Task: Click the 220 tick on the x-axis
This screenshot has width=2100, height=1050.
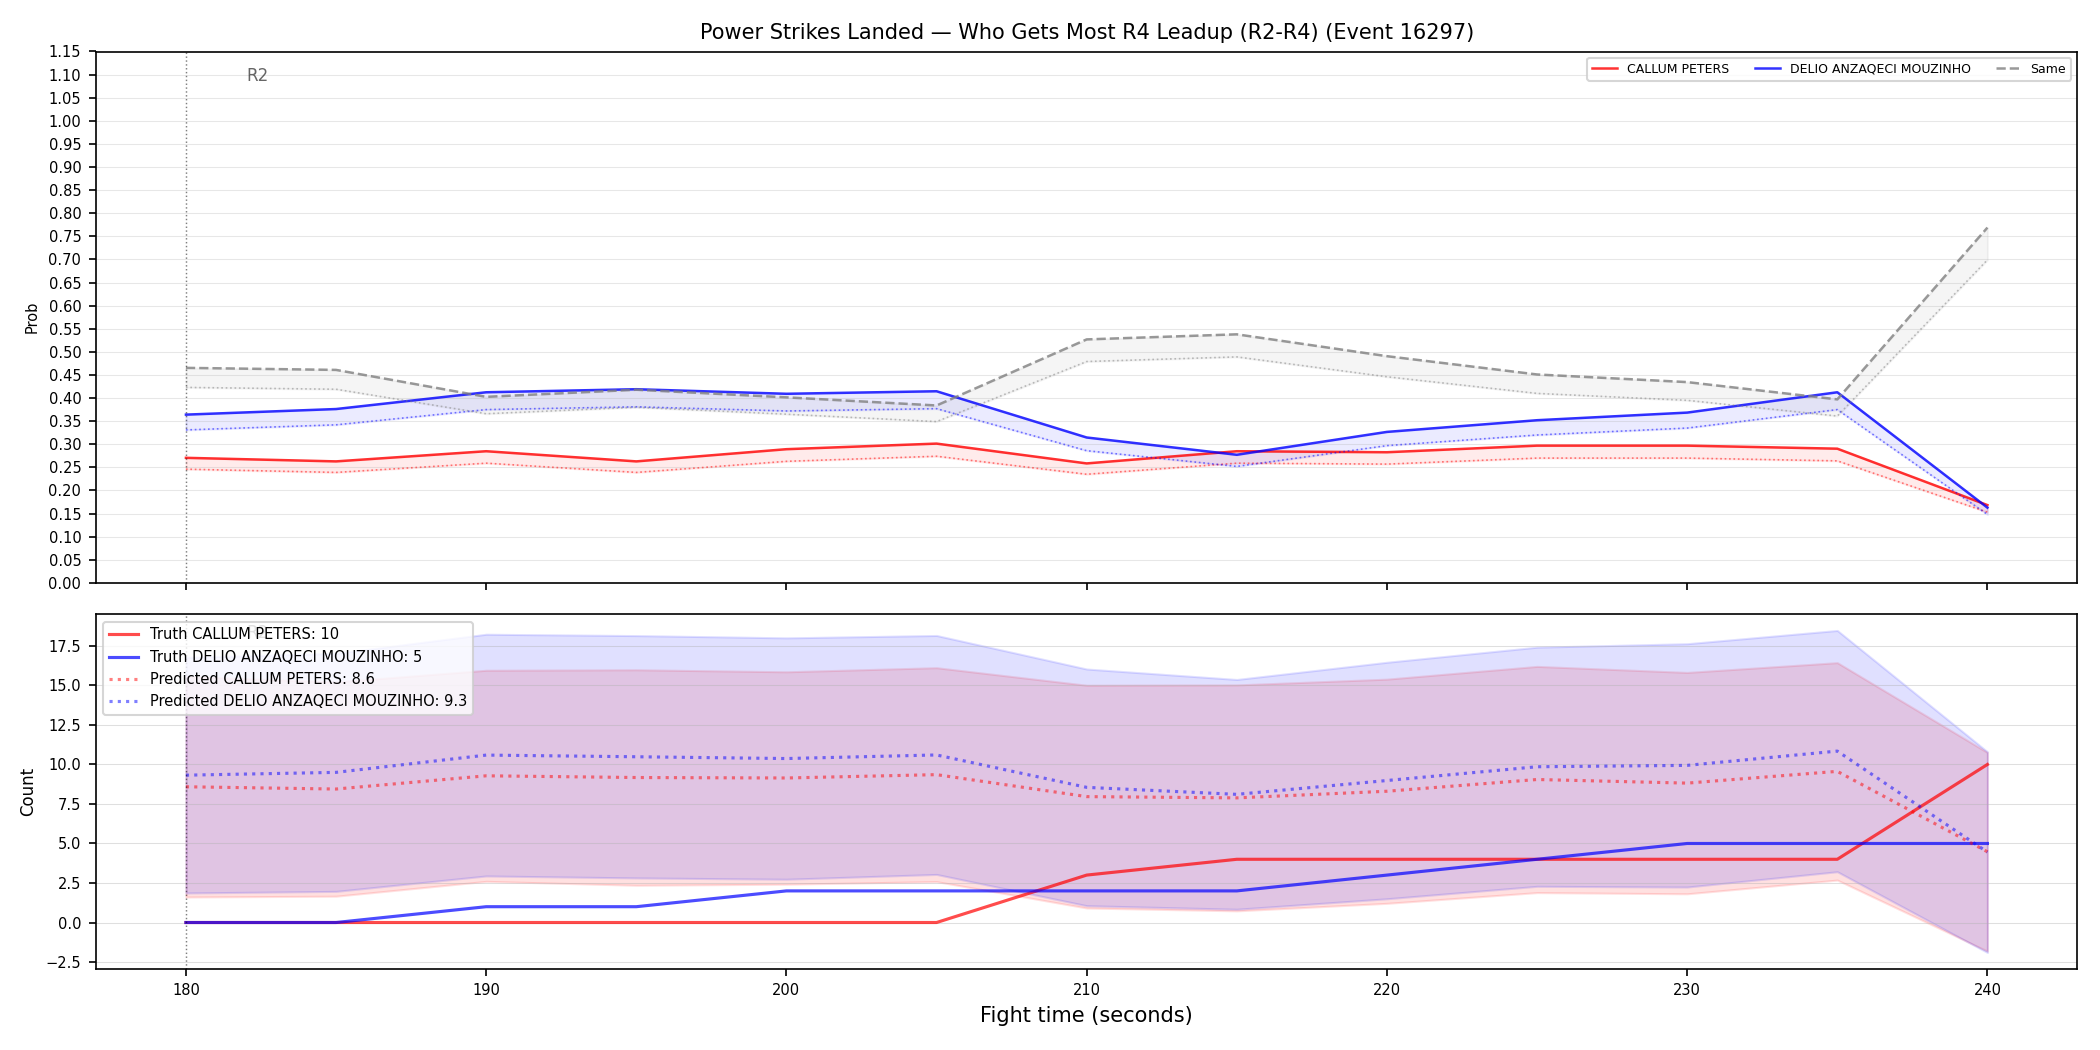Action: 1386,990
